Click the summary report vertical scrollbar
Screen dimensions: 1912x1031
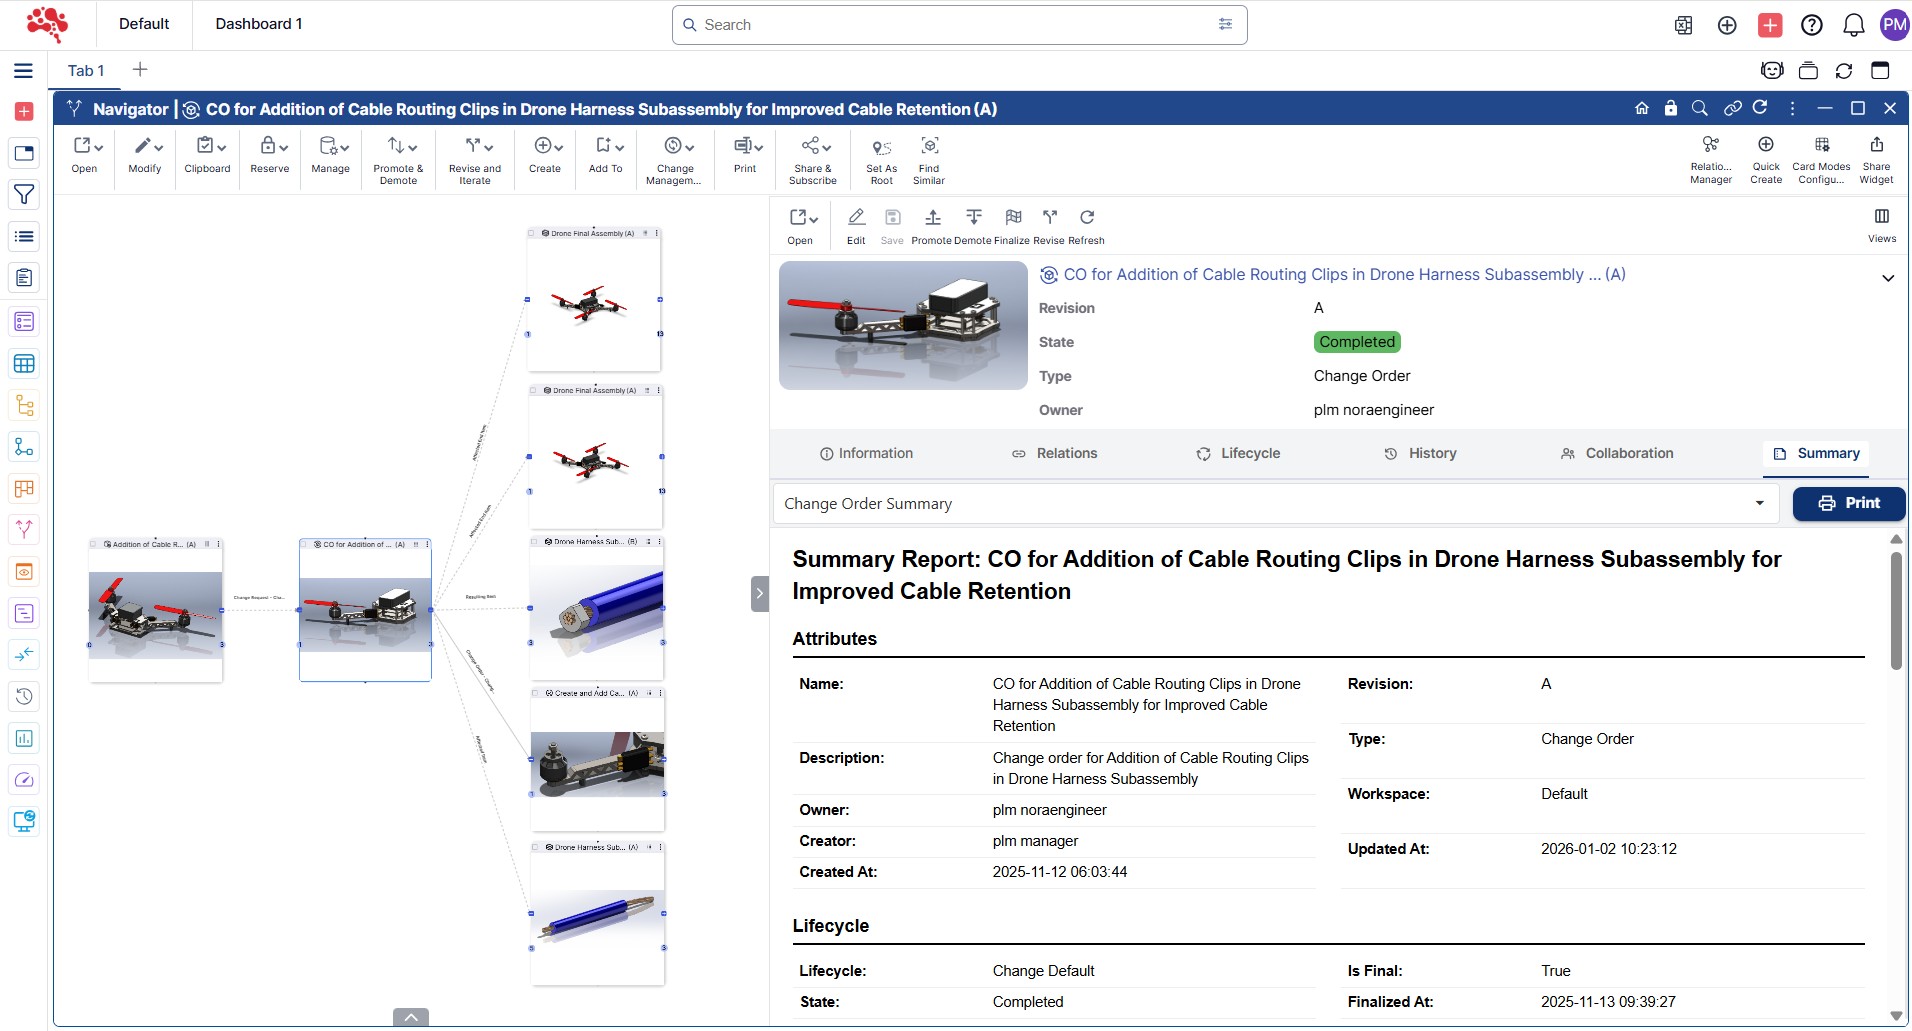[1895, 610]
